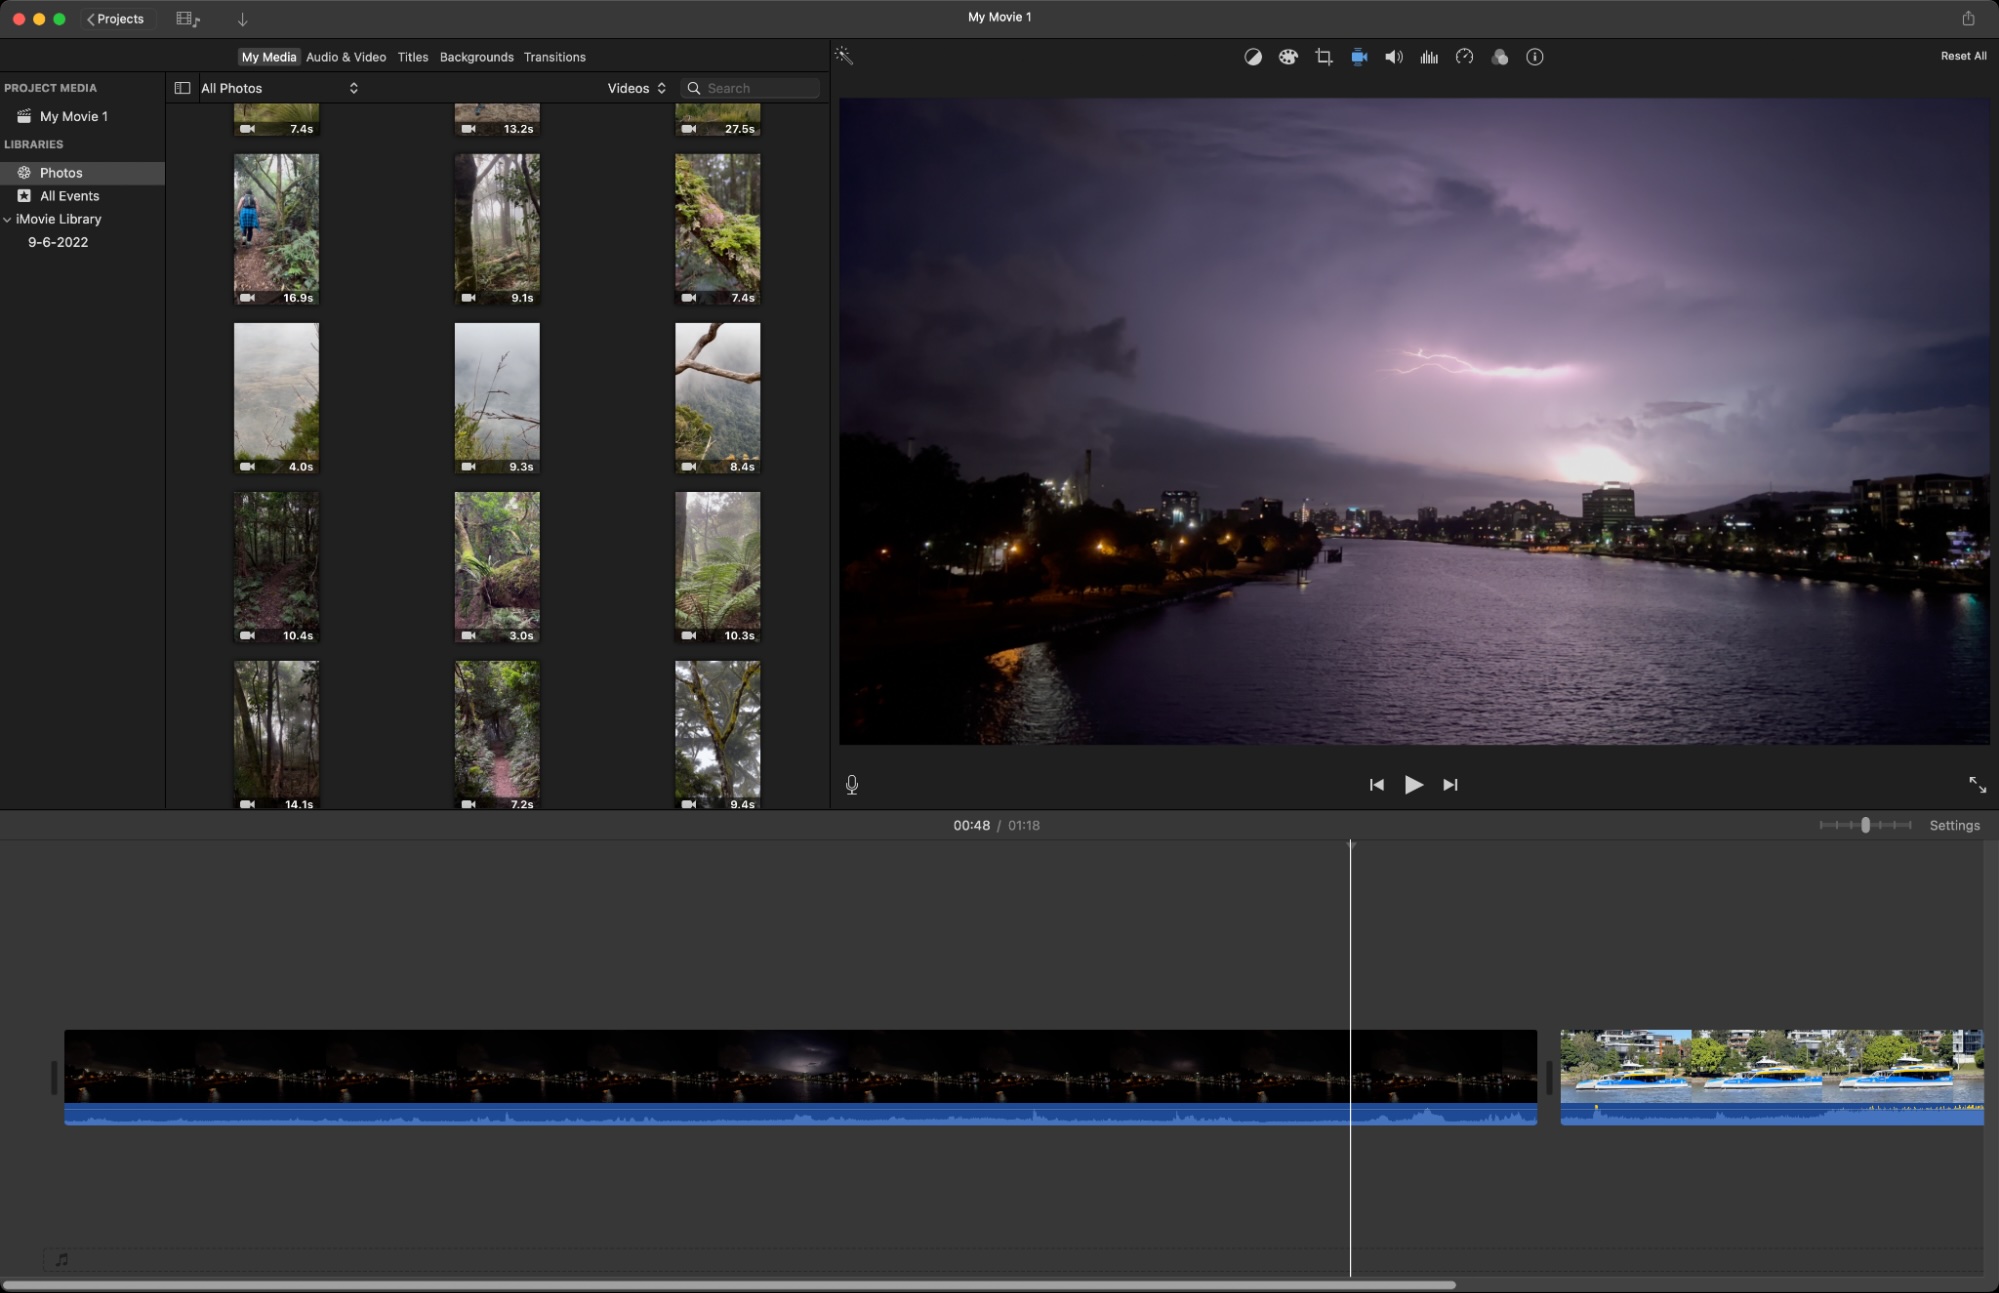Click the media Search field
This screenshot has height=1293, width=1999.
click(x=750, y=88)
